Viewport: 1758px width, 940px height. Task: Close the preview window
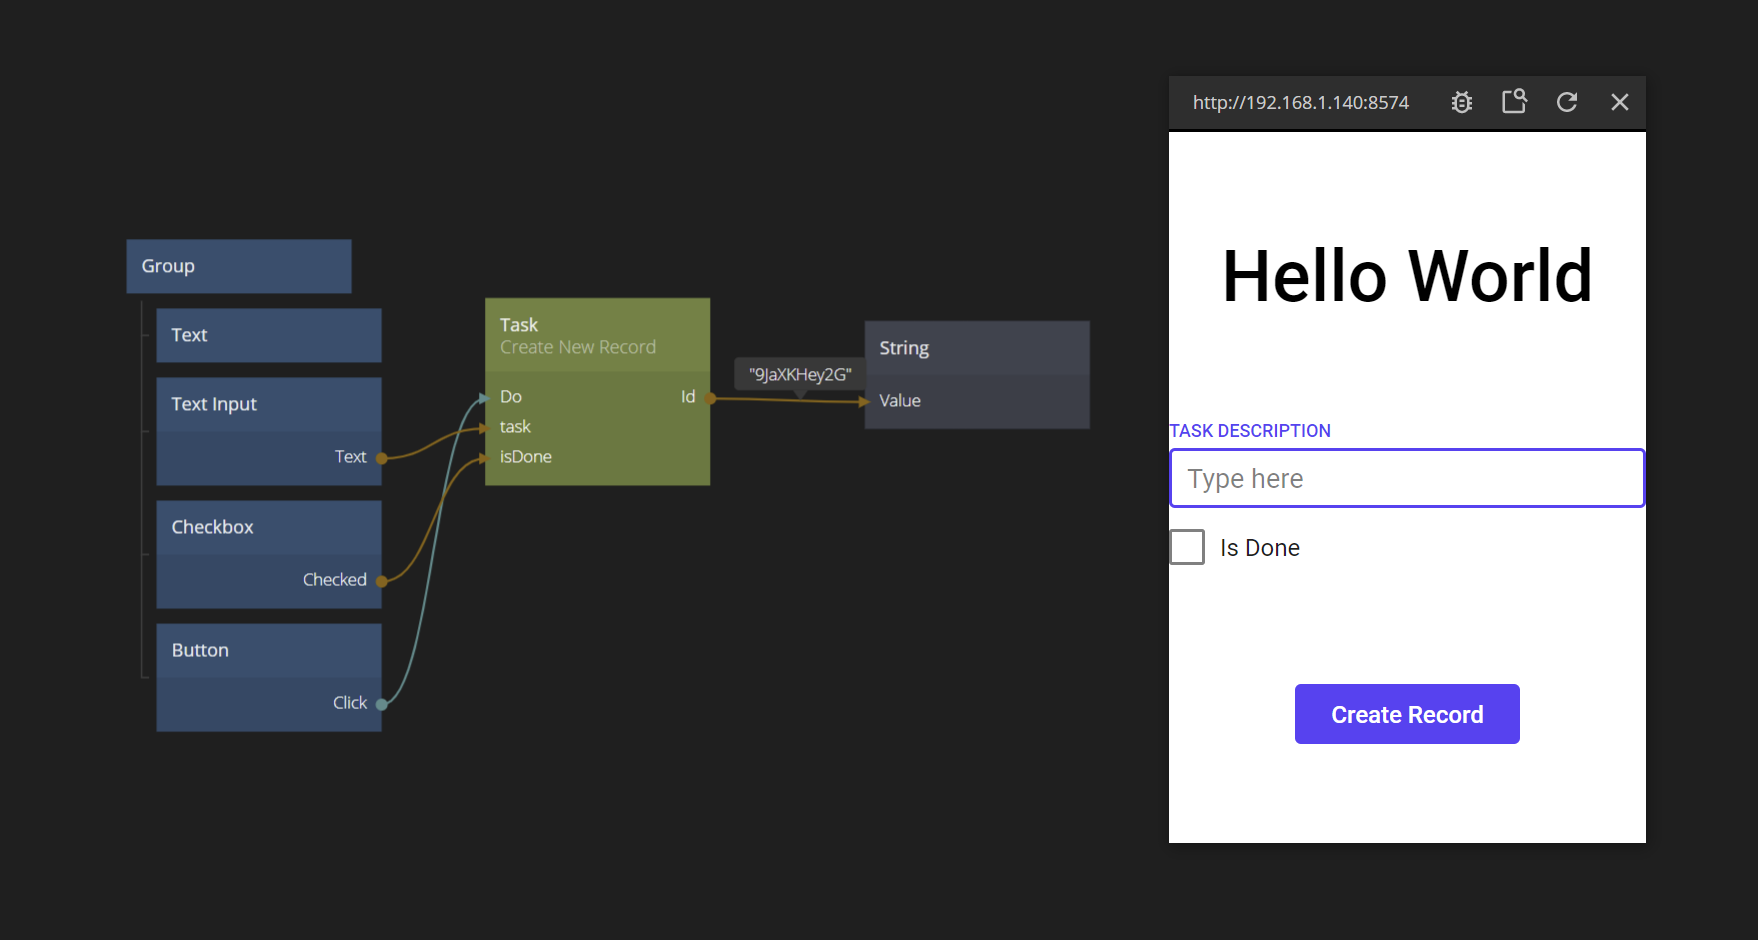click(x=1619, y=102)
